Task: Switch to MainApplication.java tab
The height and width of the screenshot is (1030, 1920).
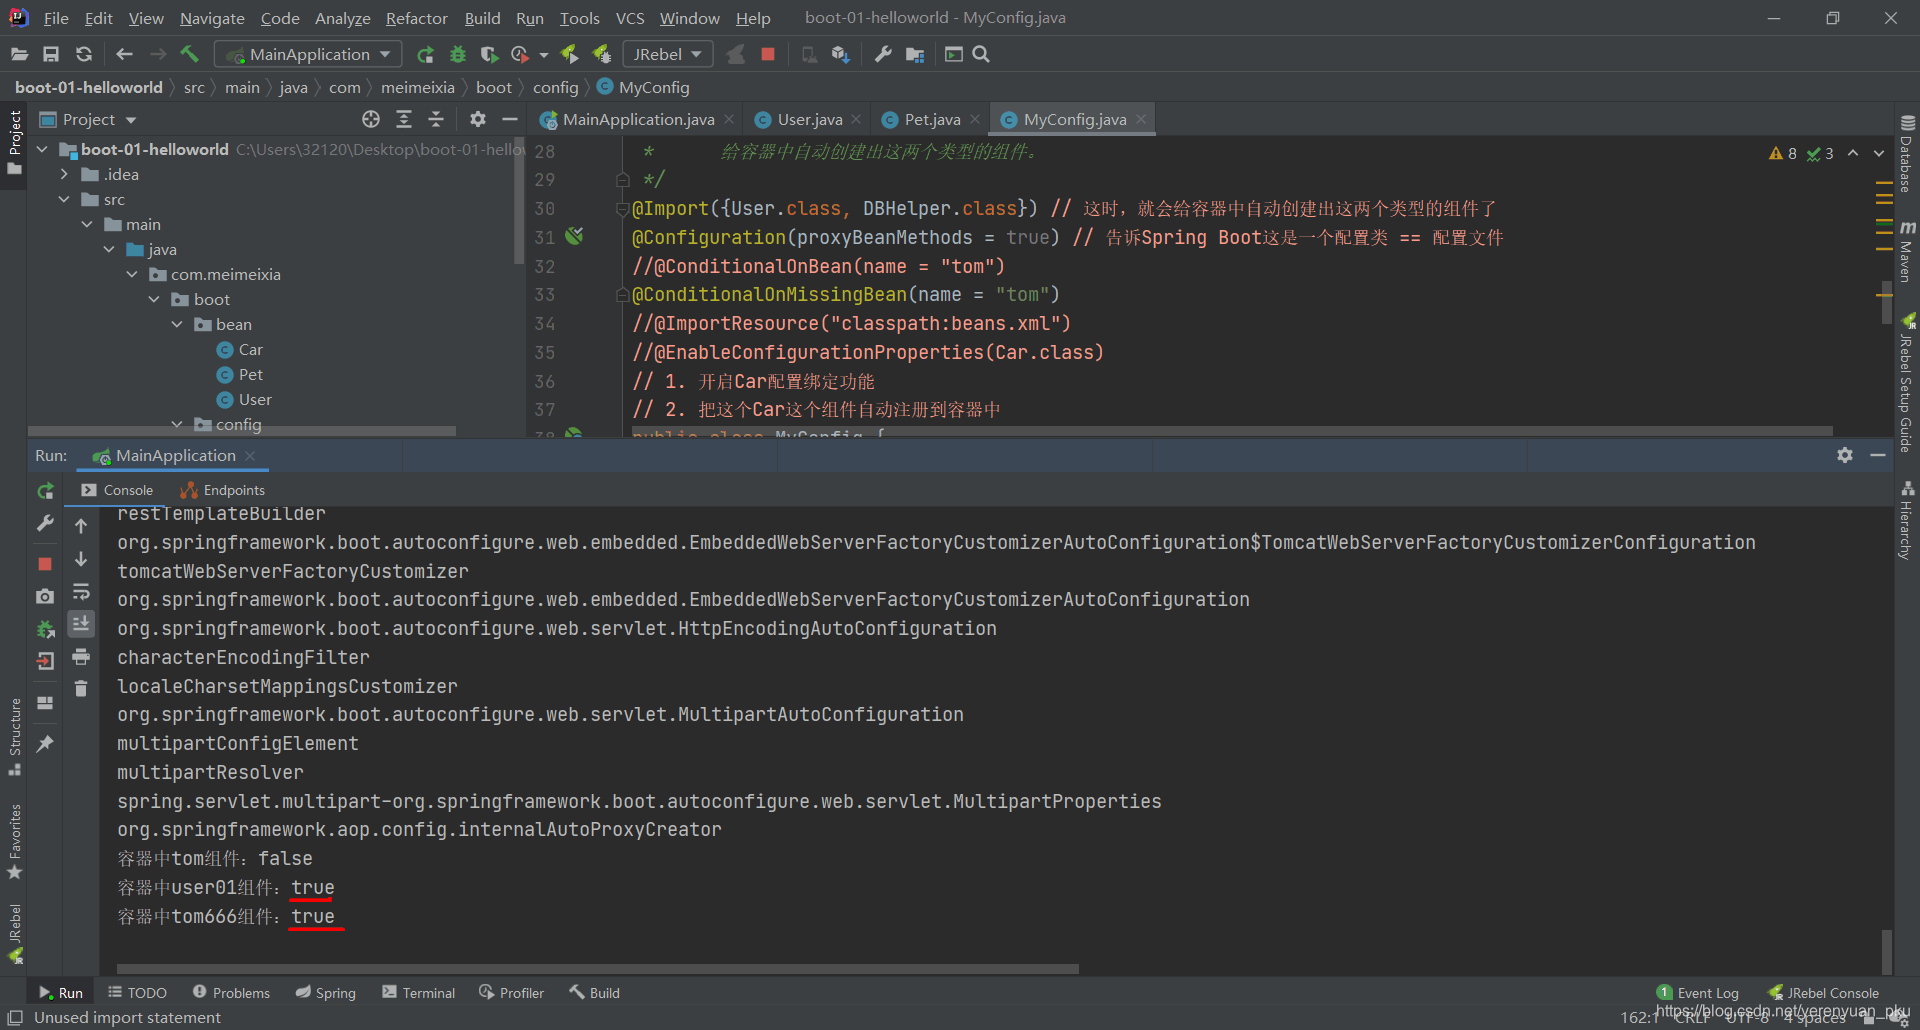Action: [x=637, y=119]
